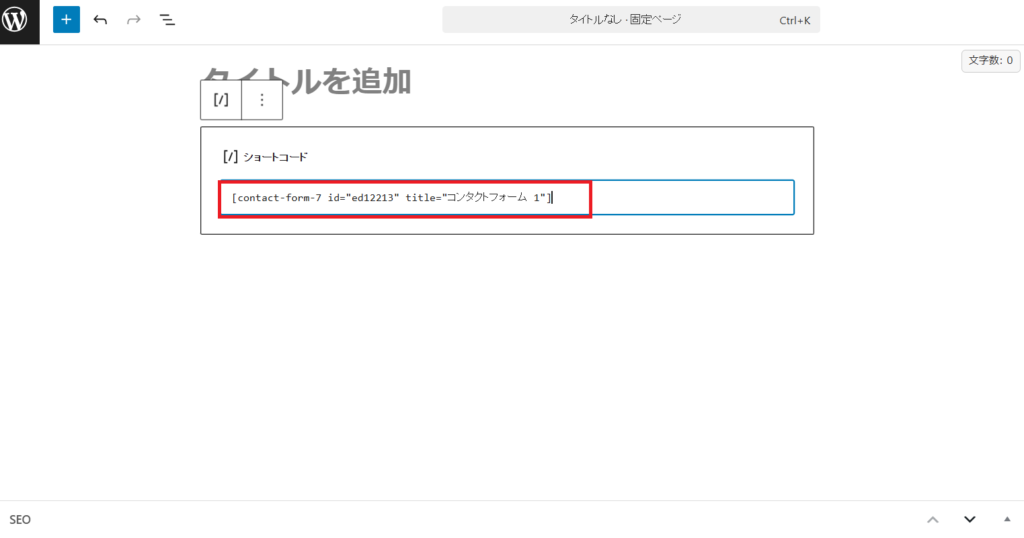Click the Ctrl+K shortcut hint
Image resolution: width=1024 pixels, height=538 pixels.
[x=796, y=20]
